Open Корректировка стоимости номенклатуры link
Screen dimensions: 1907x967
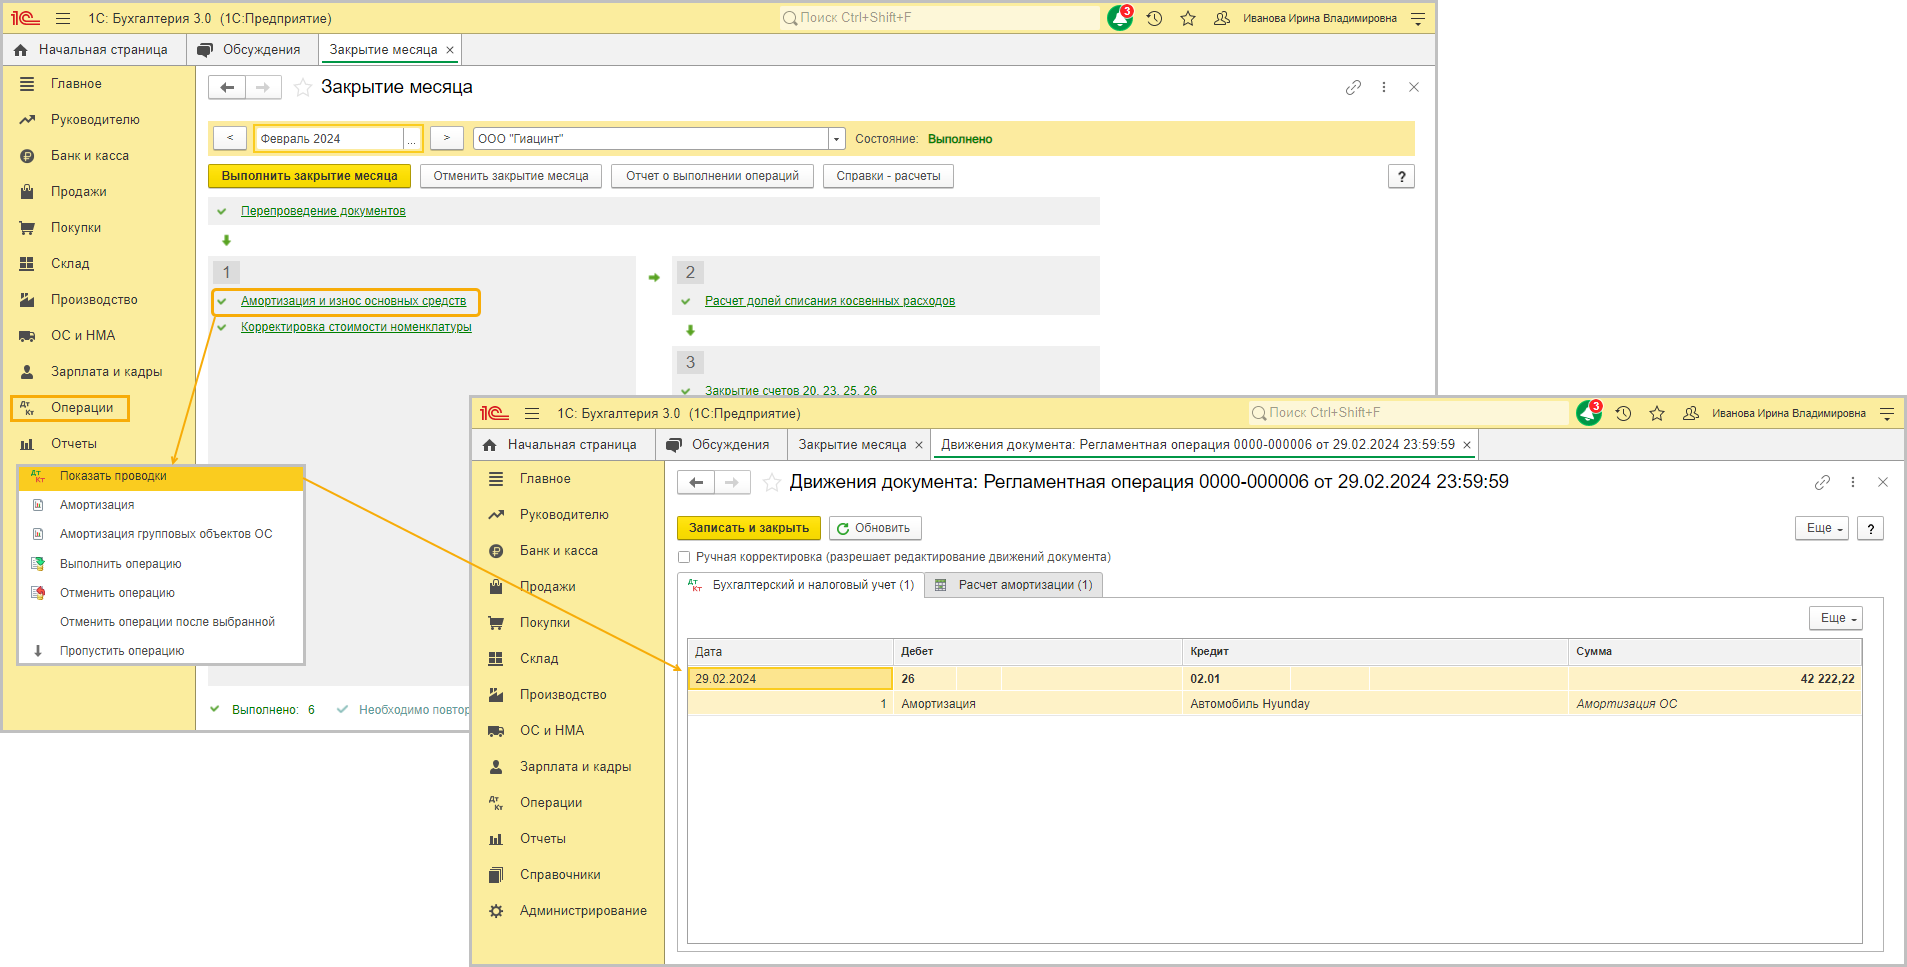356,327
